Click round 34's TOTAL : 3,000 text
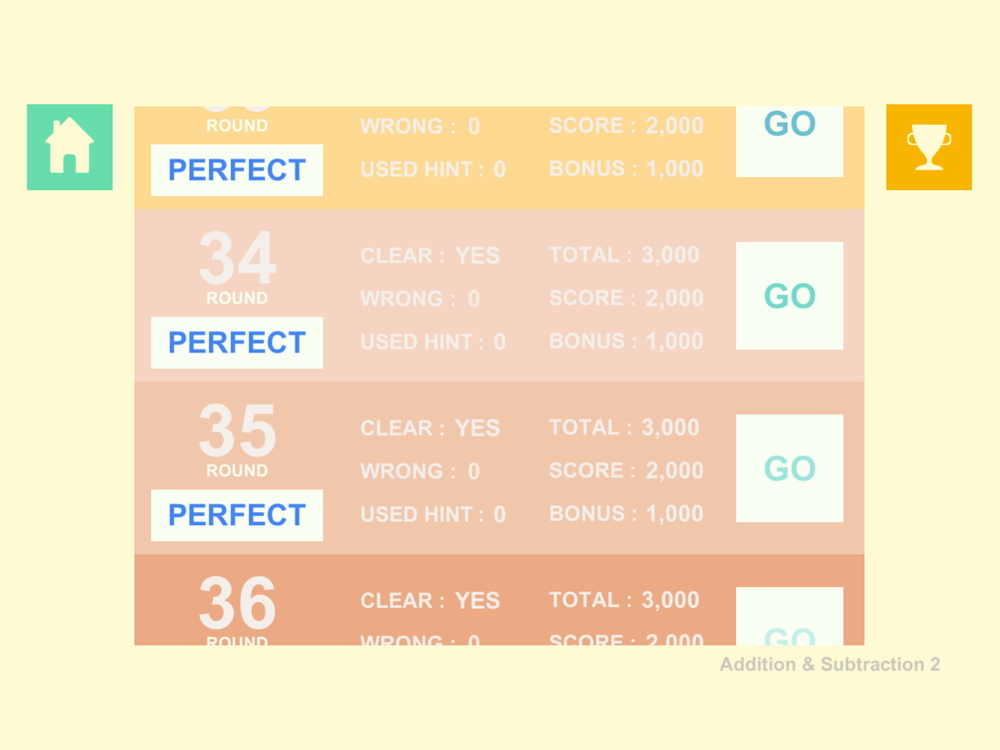 (x=624, y=255)
